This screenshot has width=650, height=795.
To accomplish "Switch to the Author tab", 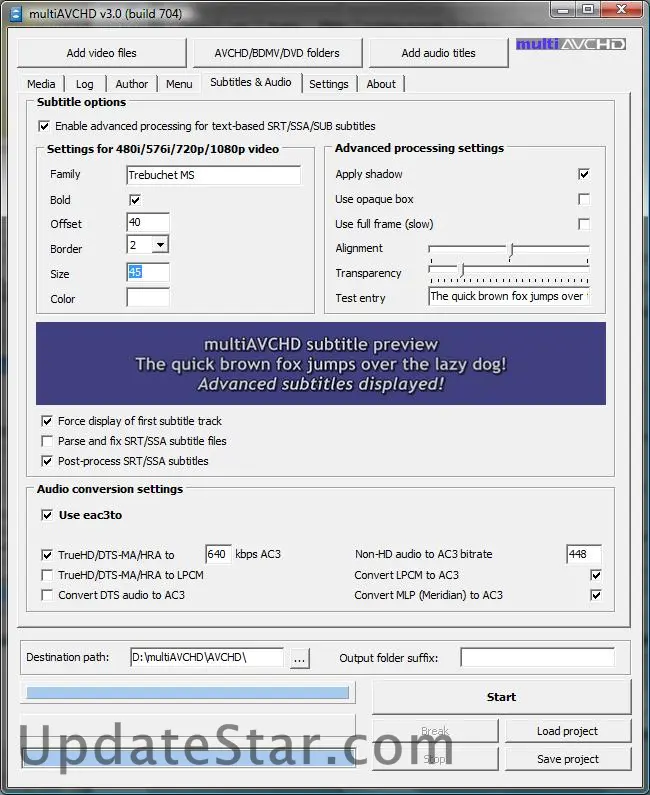I will click(132, 84).
